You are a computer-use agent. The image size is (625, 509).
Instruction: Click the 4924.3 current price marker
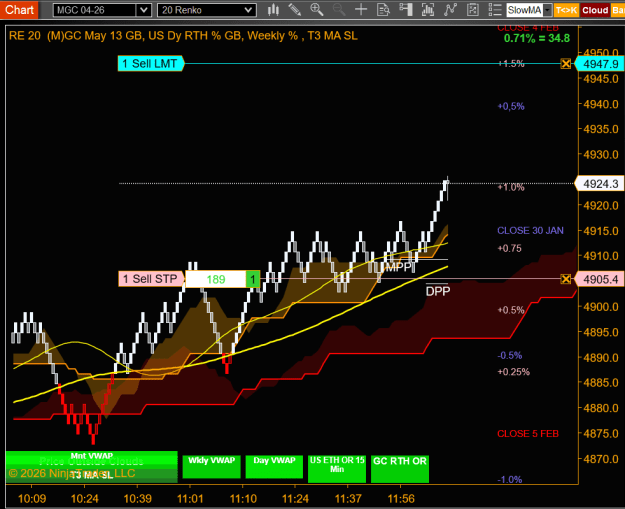(x=599, y=184)
